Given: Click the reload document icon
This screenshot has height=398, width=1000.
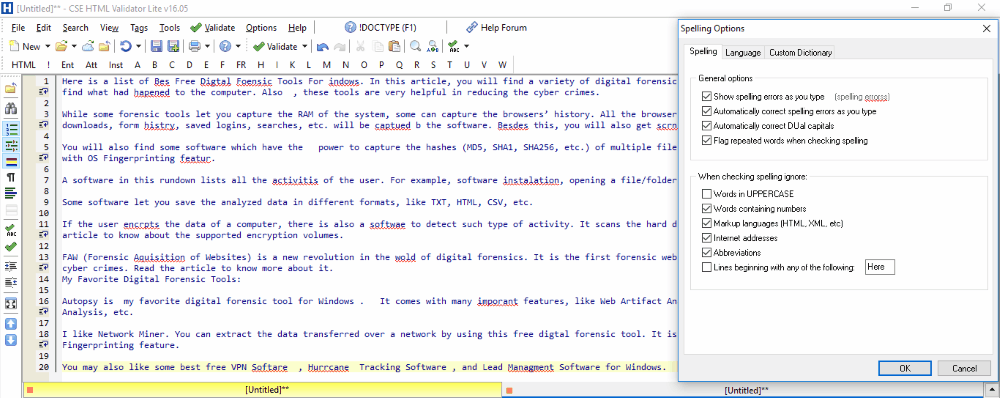Looking at the screenshot, I should click(126, 47).
